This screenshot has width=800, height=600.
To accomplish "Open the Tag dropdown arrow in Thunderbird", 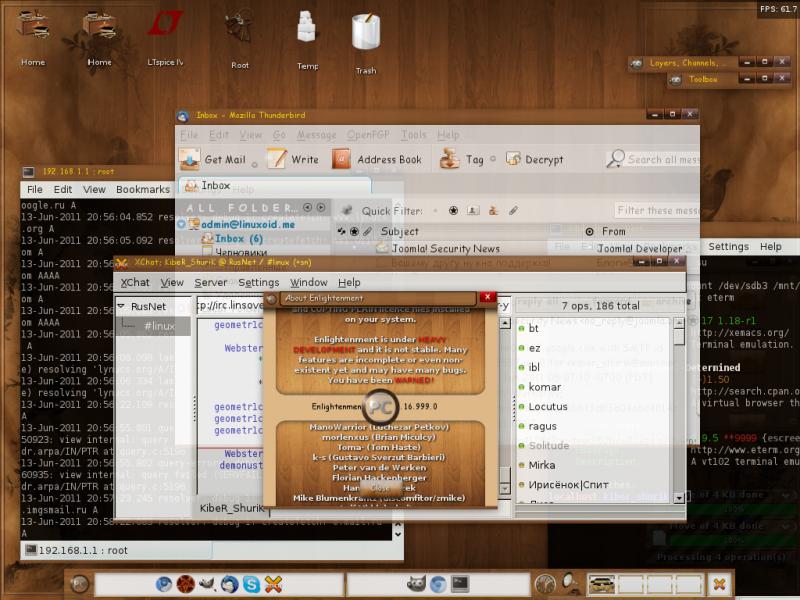I will coord(493,159).
